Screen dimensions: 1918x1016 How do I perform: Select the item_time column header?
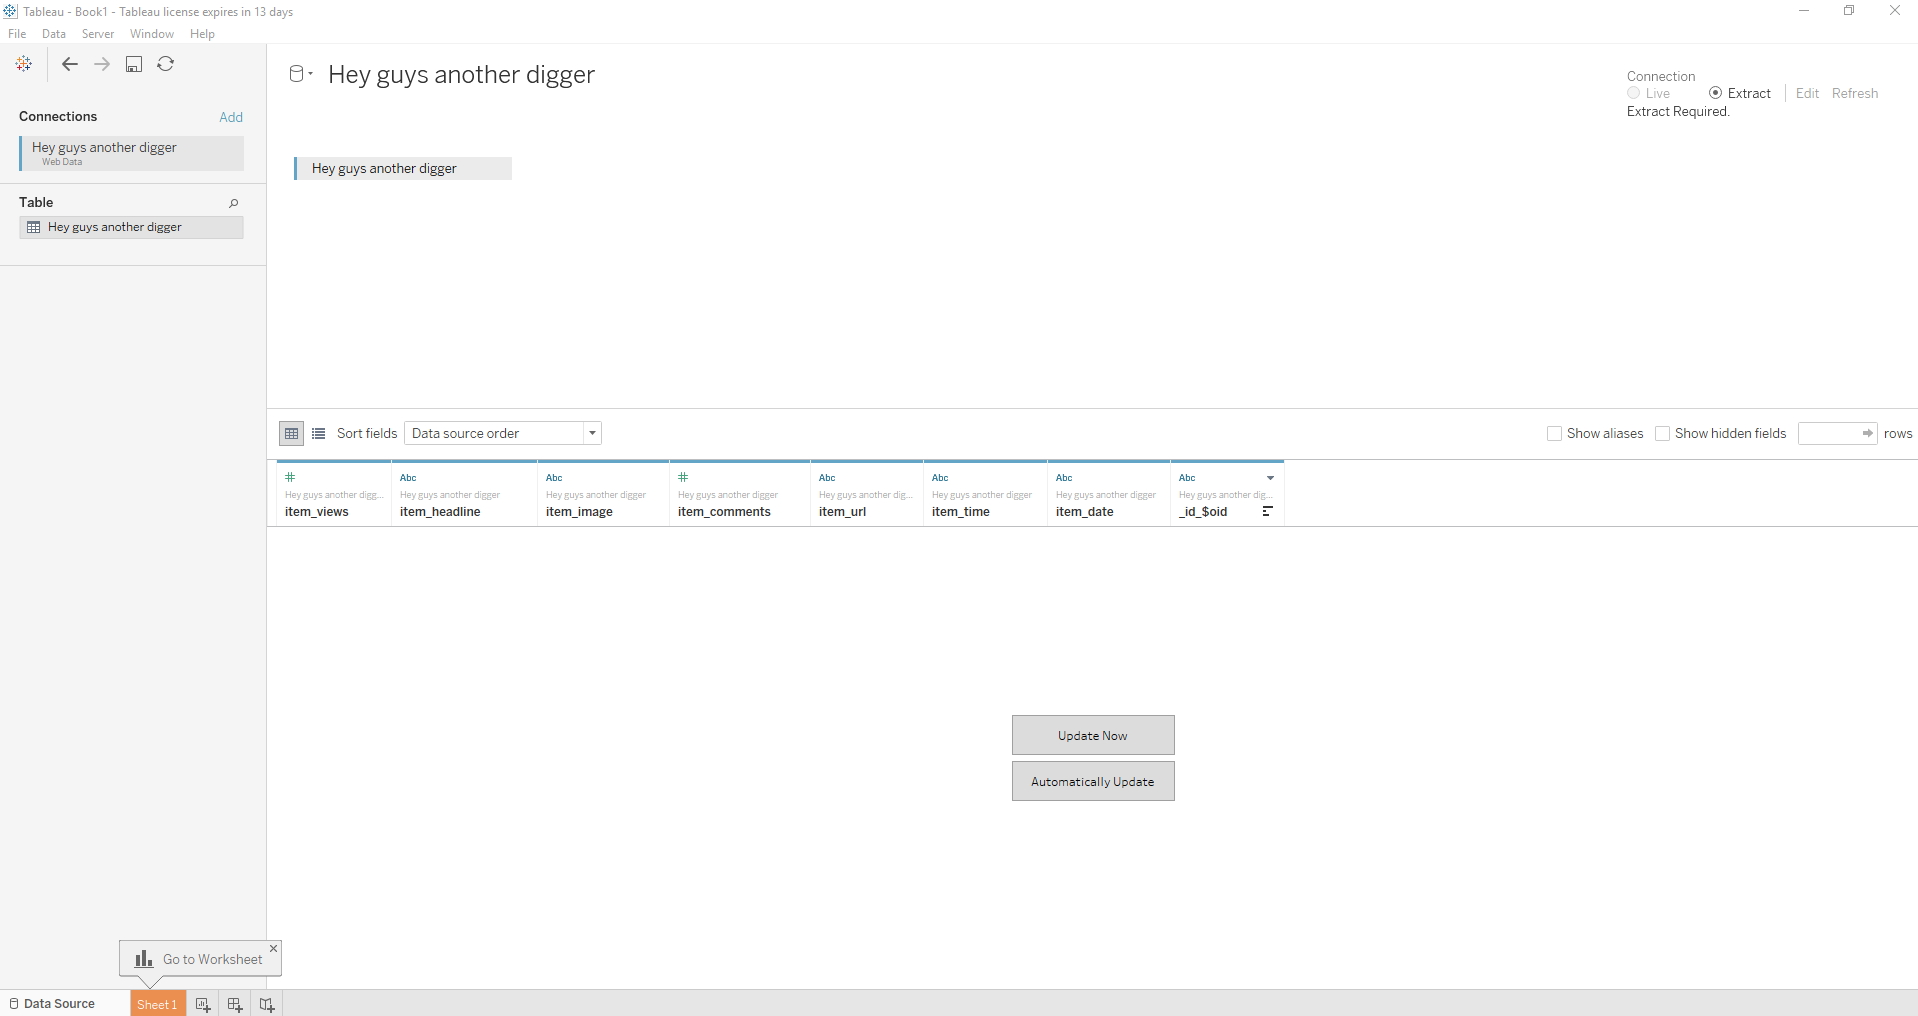pos(985,493)
